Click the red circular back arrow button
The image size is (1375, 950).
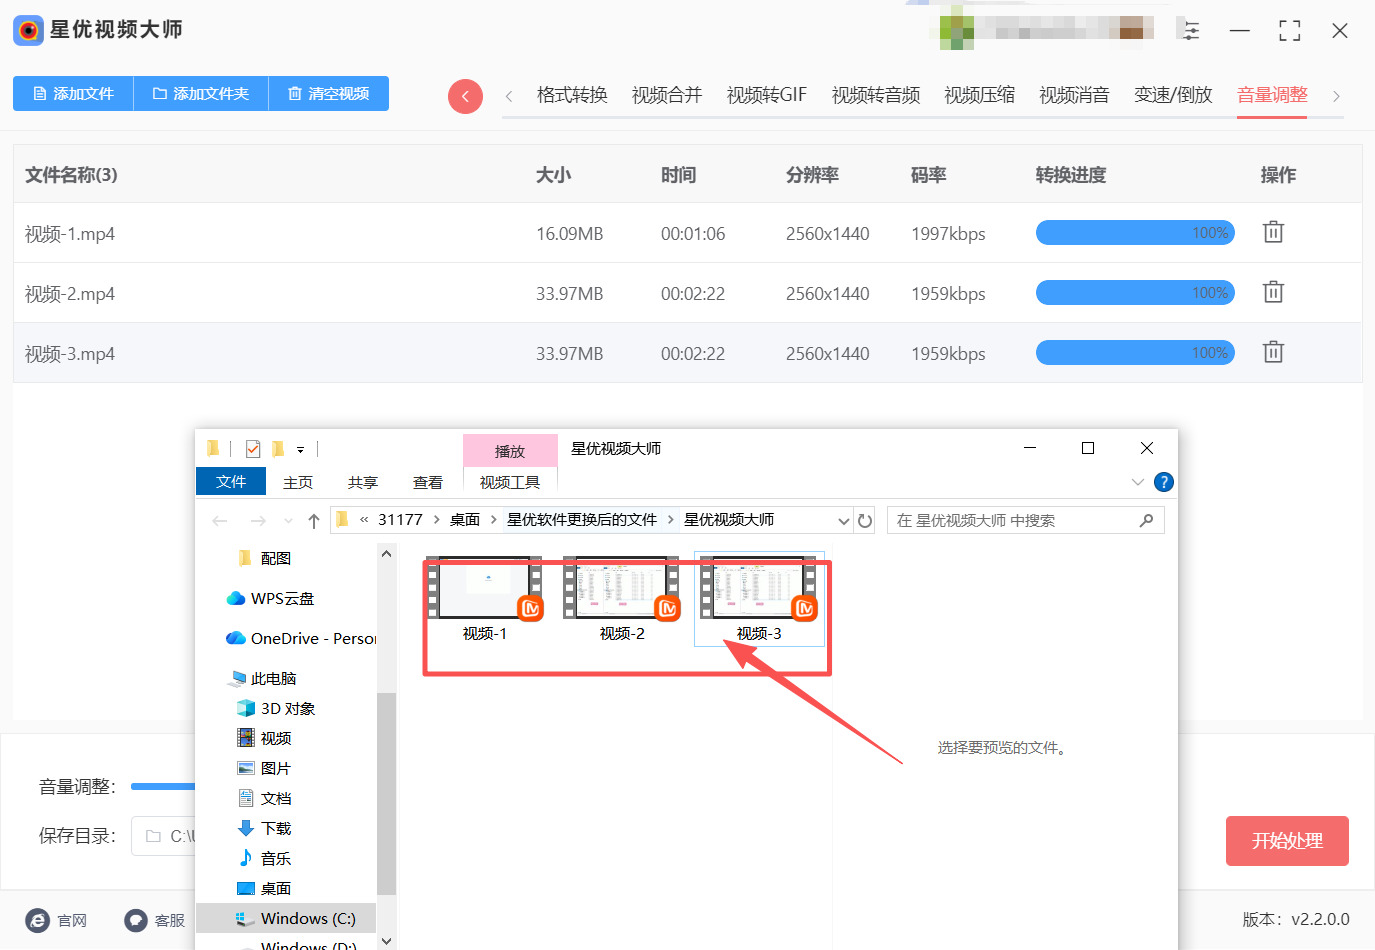pyautogui.click(x=465, y=96)
